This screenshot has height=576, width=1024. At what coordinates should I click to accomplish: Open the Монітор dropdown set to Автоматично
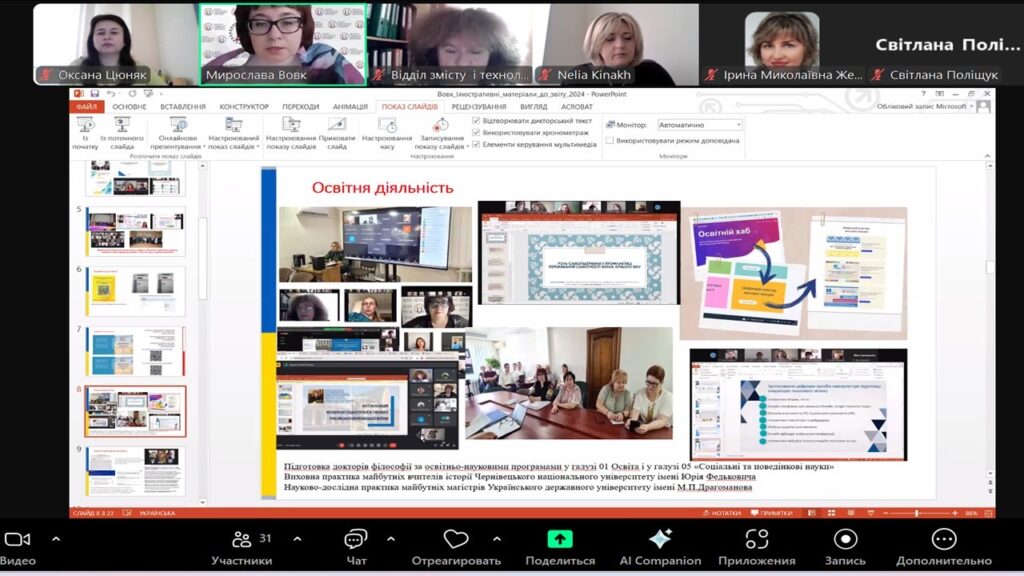[x=699, y=125]
